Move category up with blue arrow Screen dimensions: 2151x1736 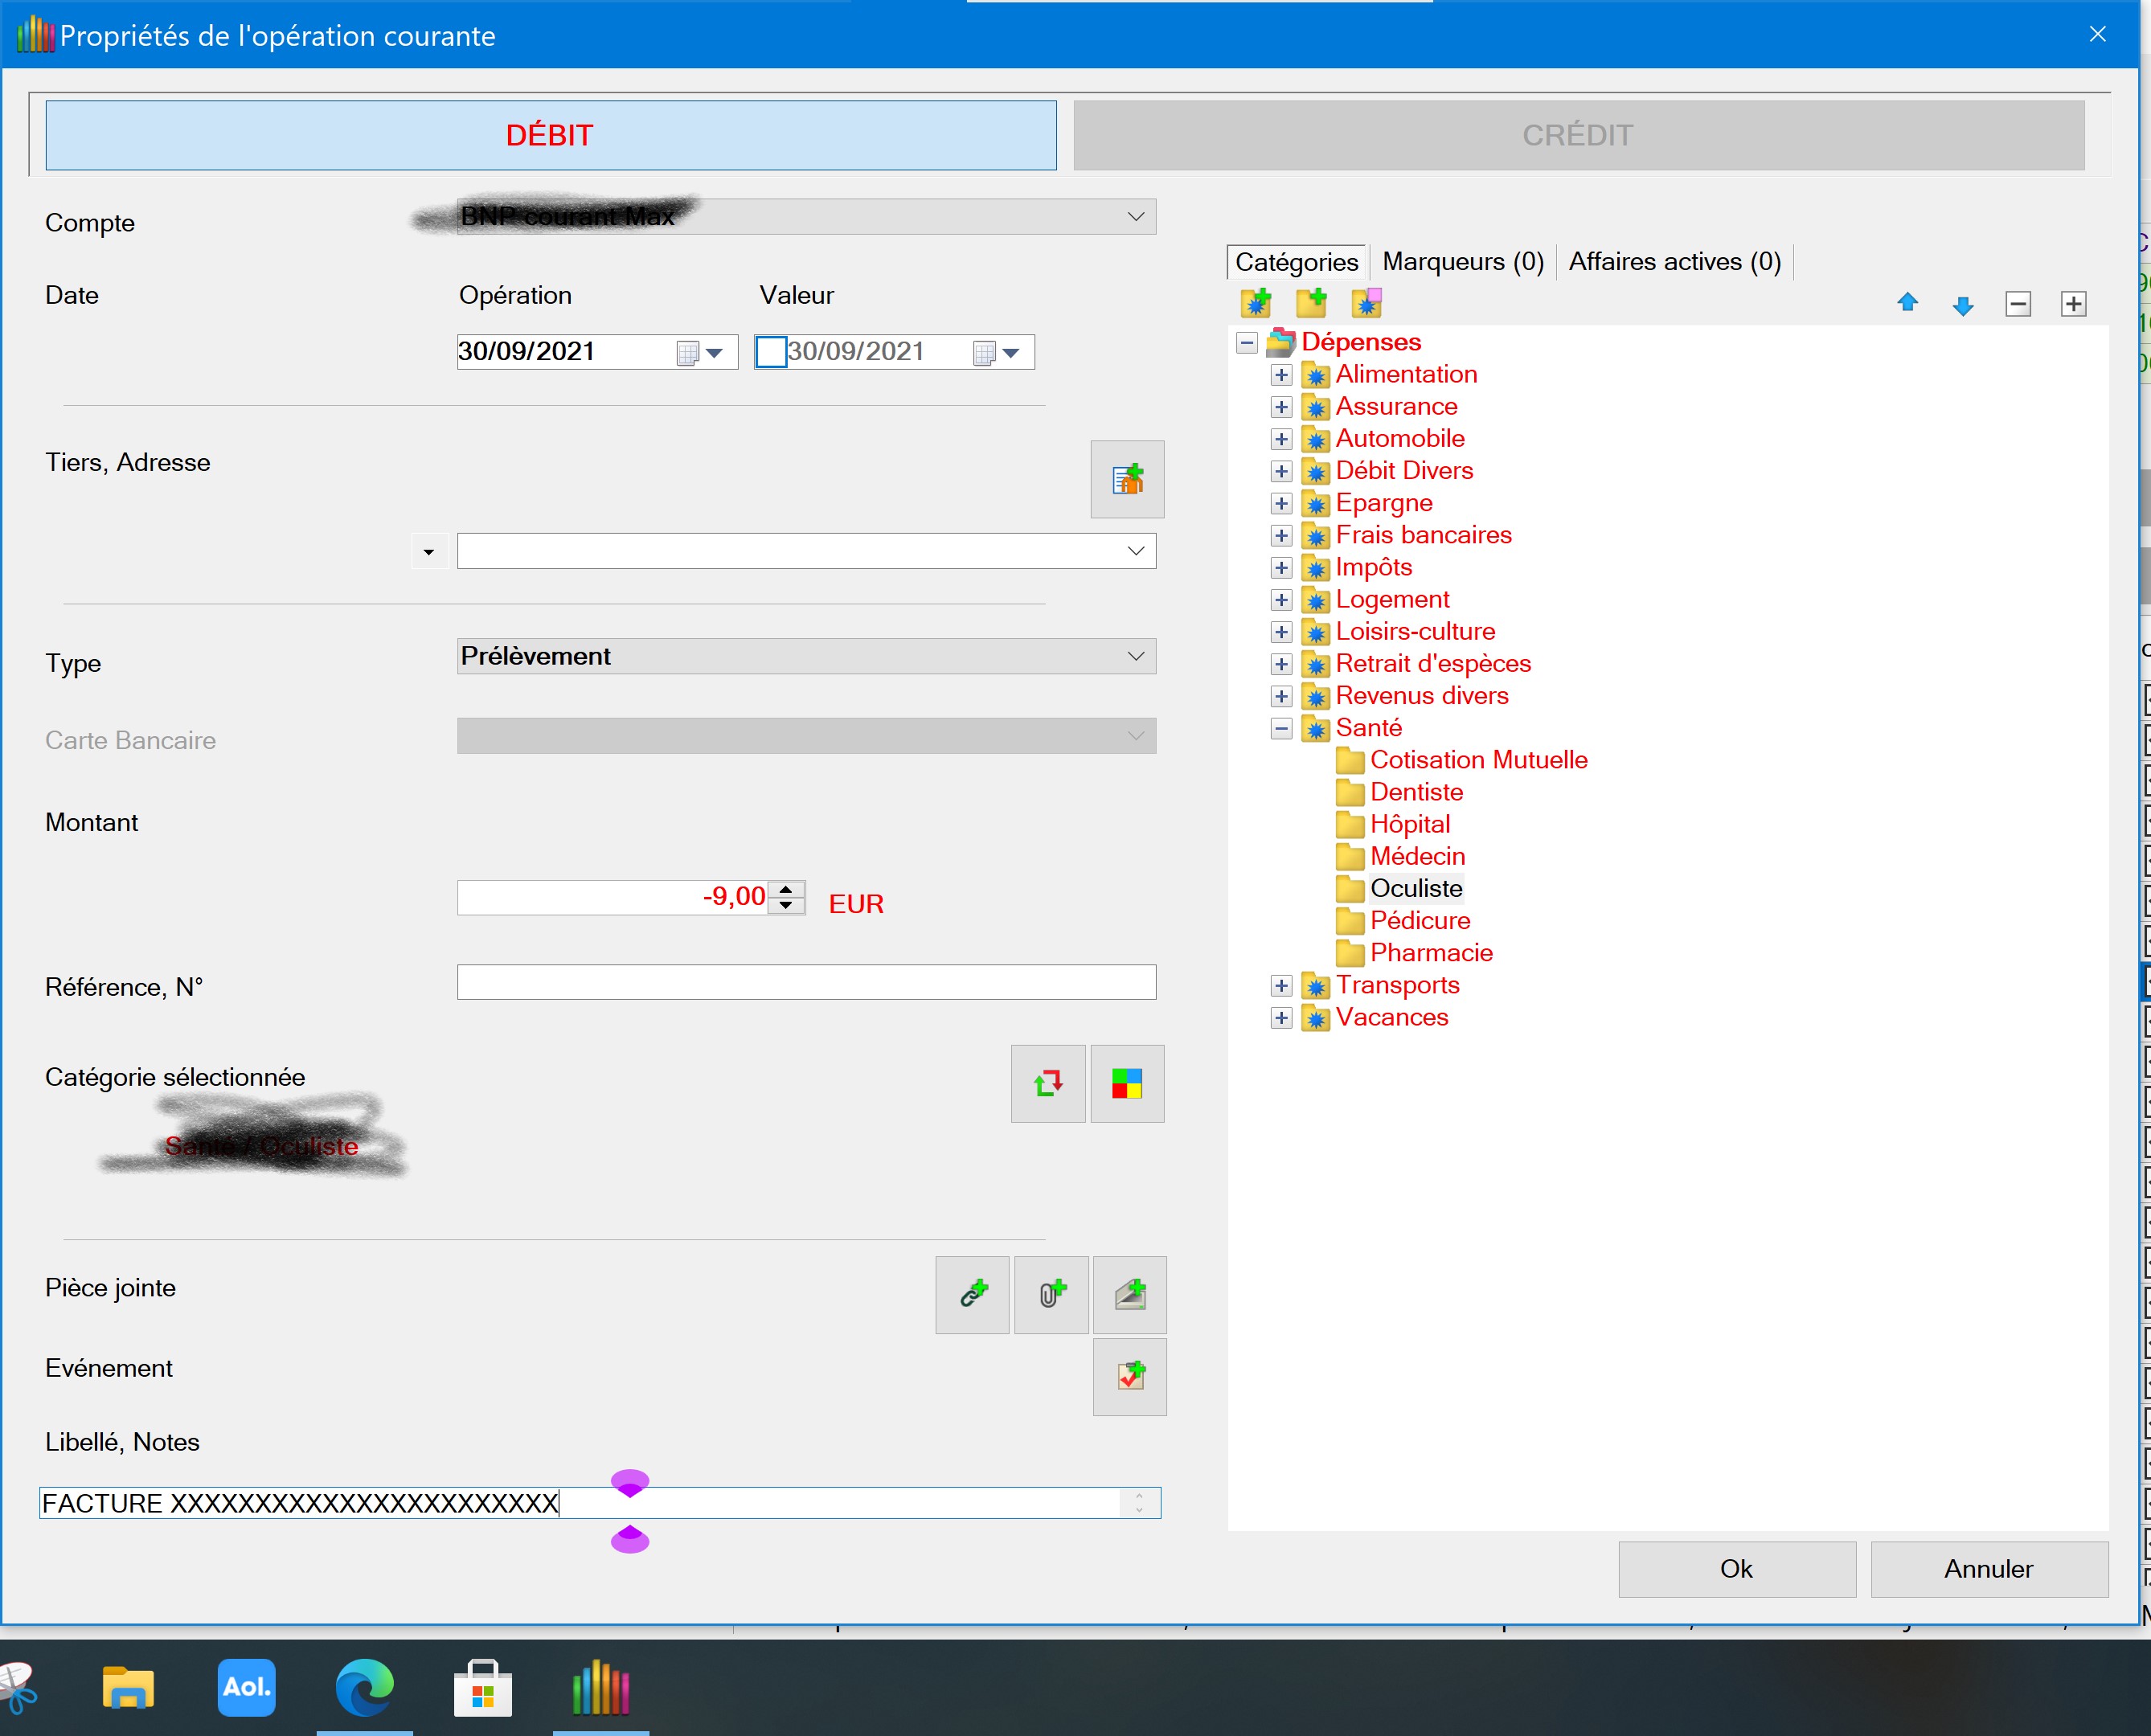(x=1907, y=303)
